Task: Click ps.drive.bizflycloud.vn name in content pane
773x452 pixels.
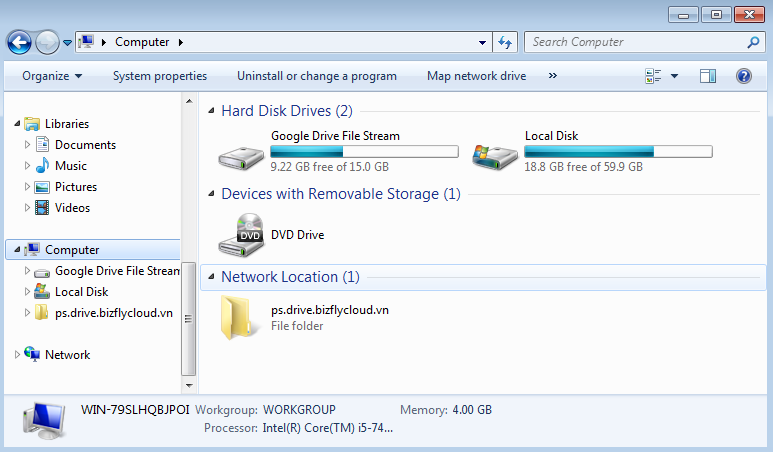Action: (330, 310)
